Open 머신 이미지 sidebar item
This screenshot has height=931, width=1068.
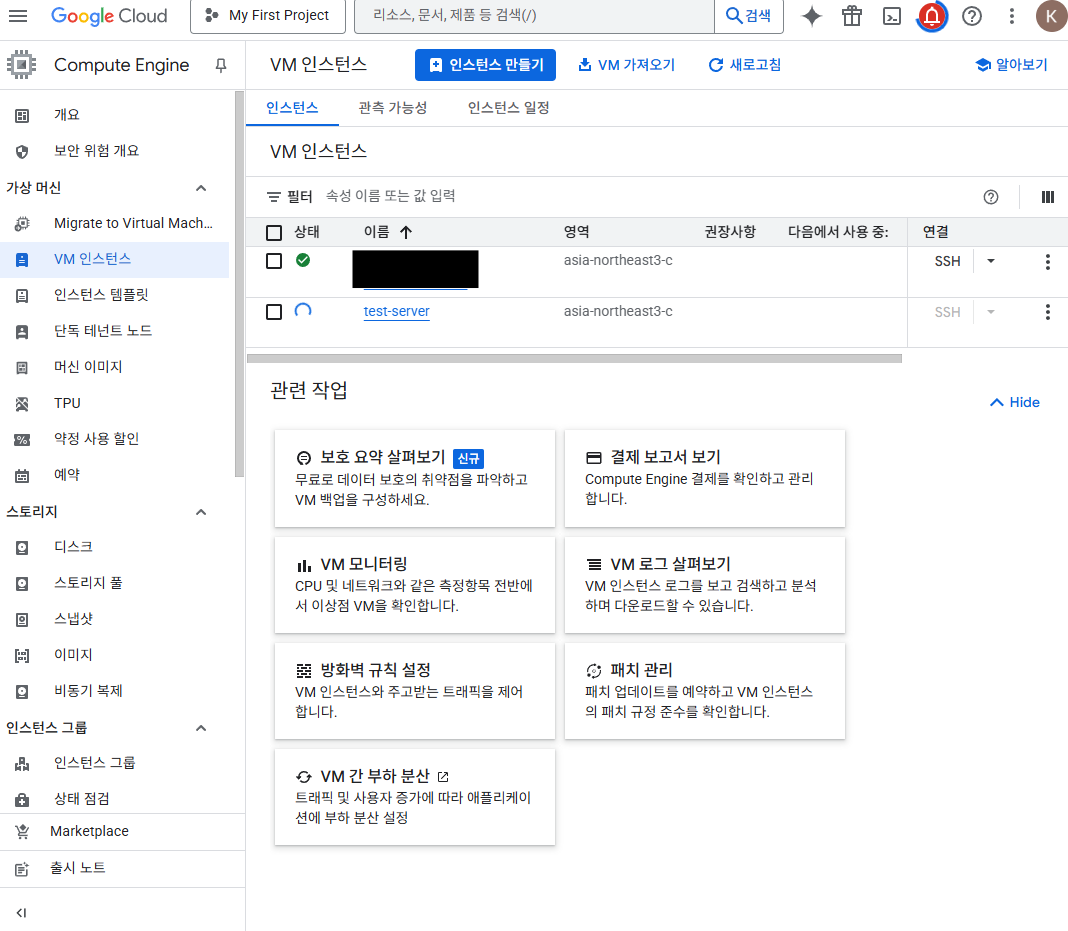pyautogui.click(x=114, y=367)
